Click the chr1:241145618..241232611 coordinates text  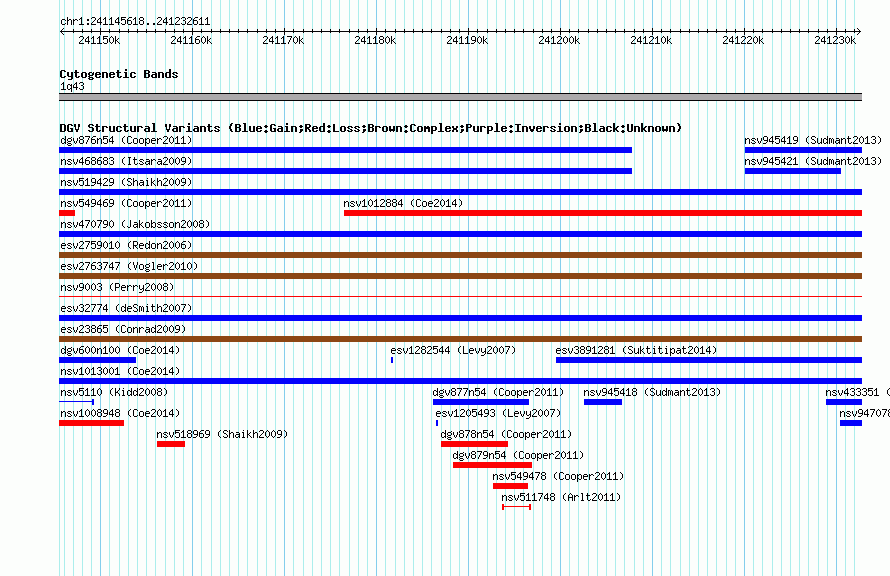click(135, 21)
